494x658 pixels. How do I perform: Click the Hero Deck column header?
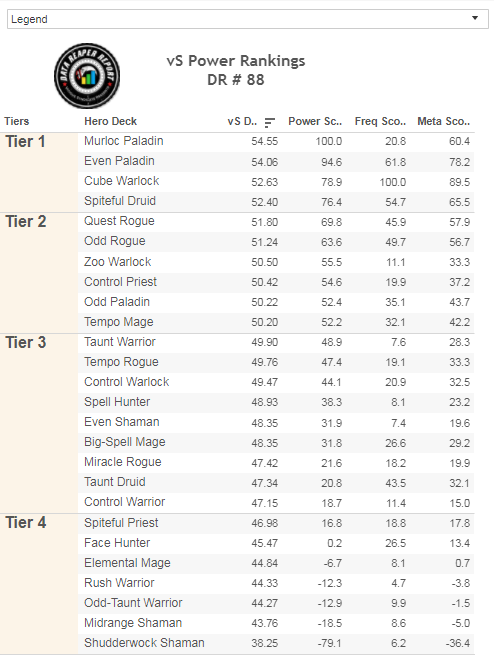click(110, 121)
